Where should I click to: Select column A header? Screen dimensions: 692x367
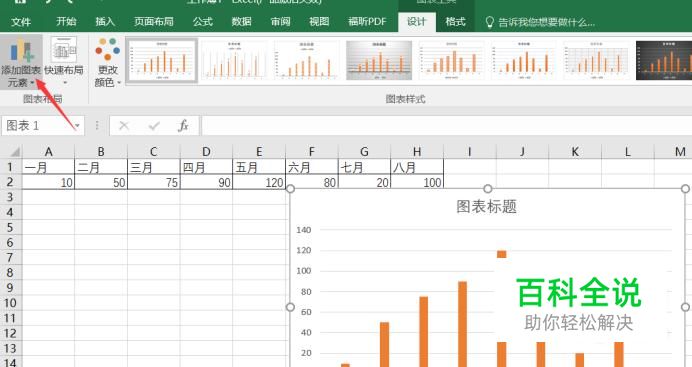(x=49, y=152)
